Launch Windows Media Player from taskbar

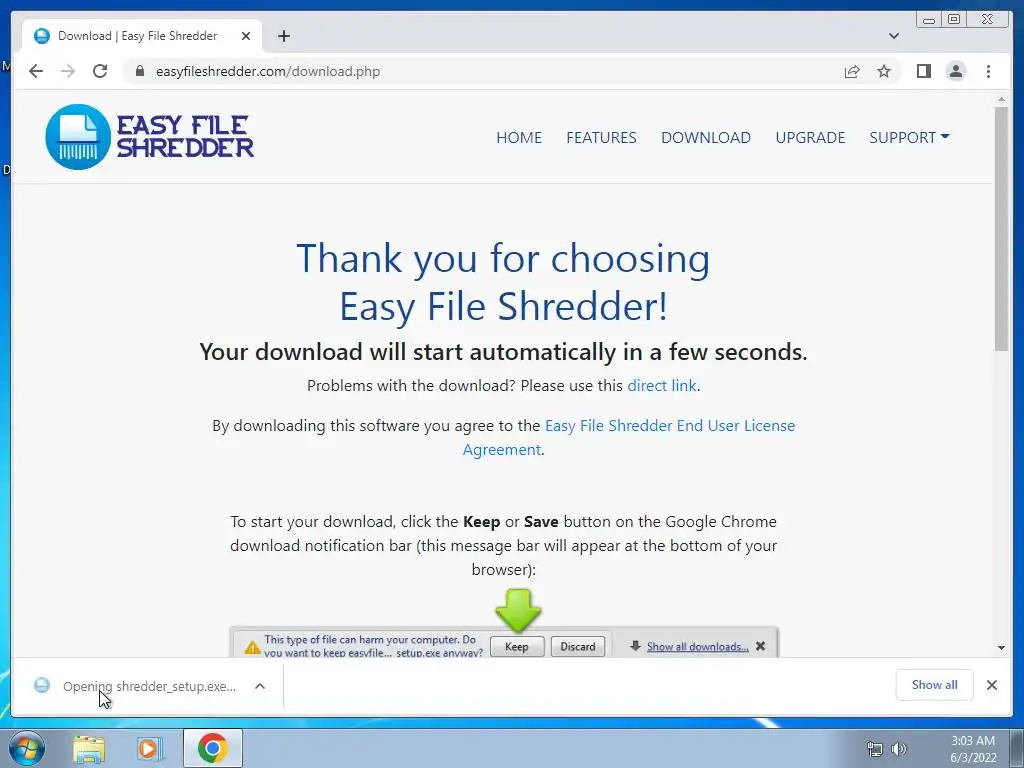pos(150,748)
